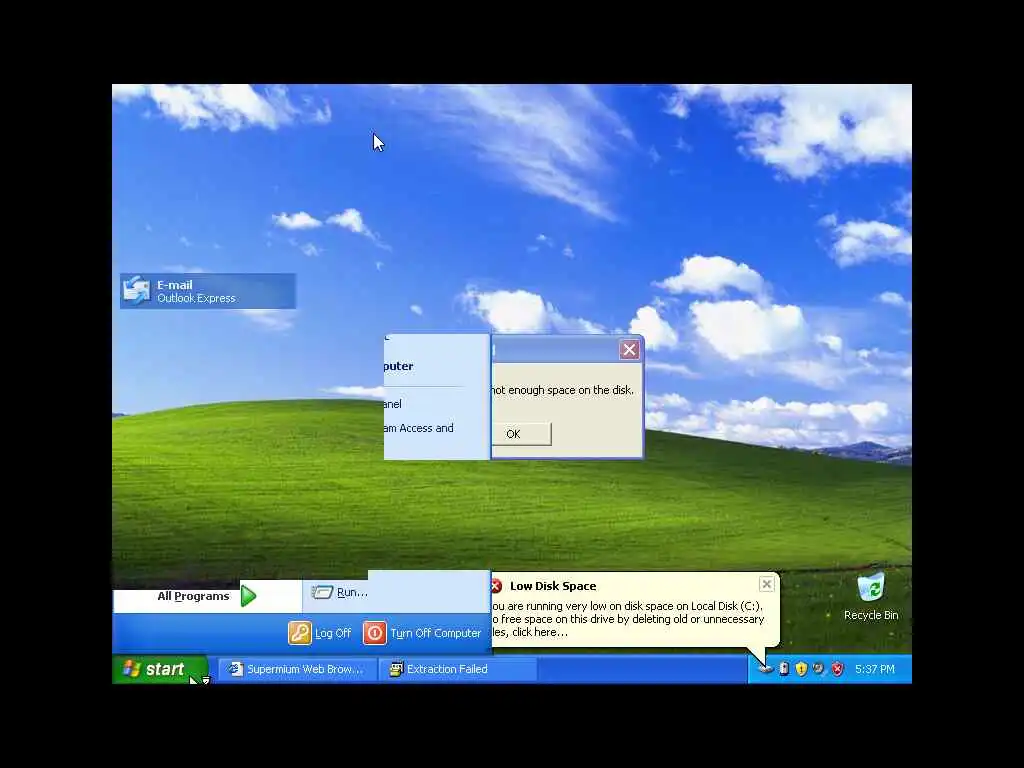Dismiss the Low Disk Space balloon
The width and height of the screenshot is (1024, 768).
767,584
